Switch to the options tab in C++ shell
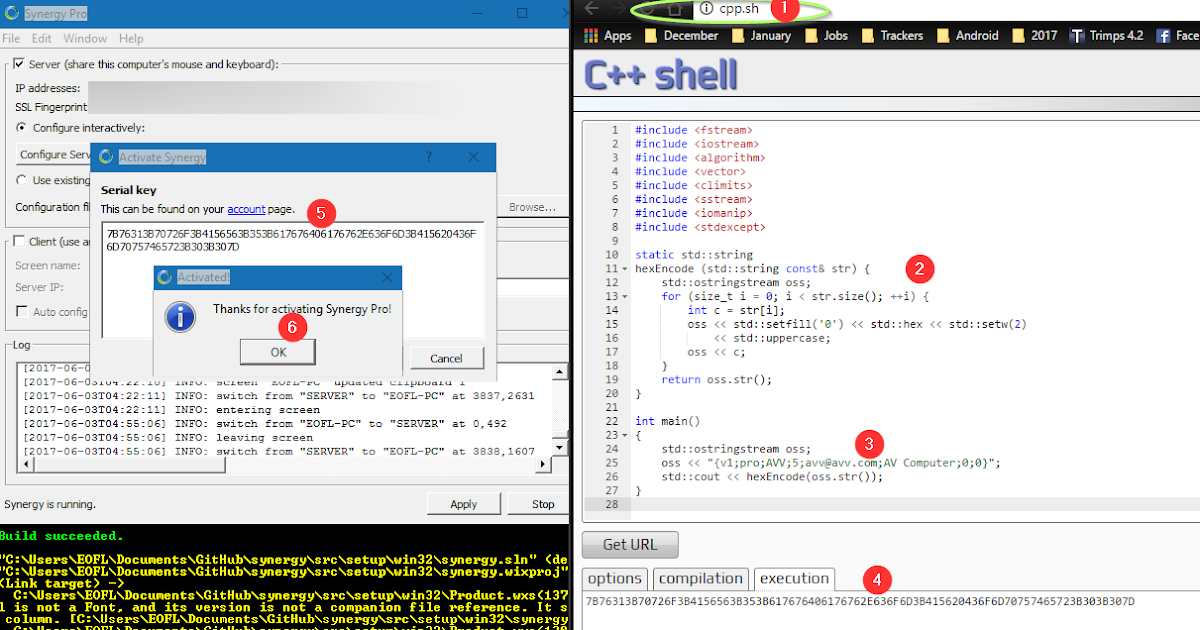This screenshot has height=630, width=1200. 614,578
